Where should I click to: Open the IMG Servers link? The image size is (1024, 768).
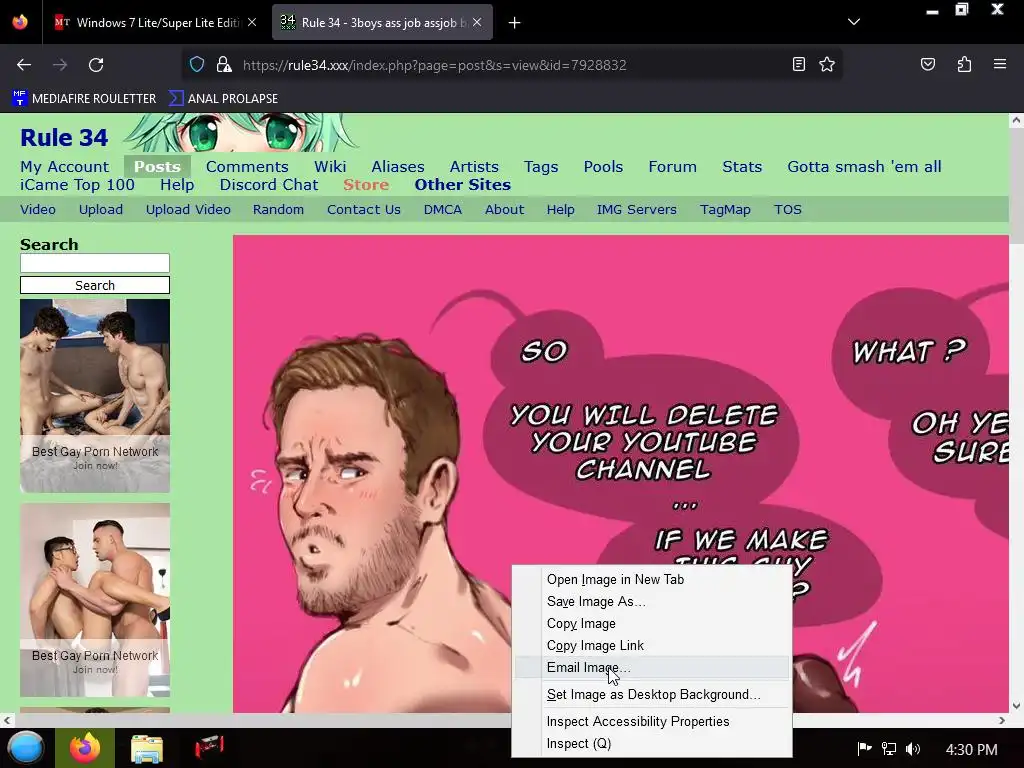point(637,210)
